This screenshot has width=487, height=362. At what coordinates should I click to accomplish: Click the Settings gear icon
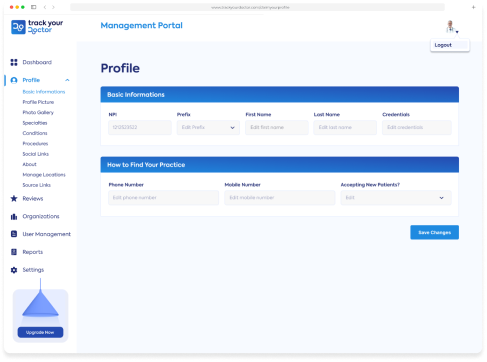click(x=14, y=270)
